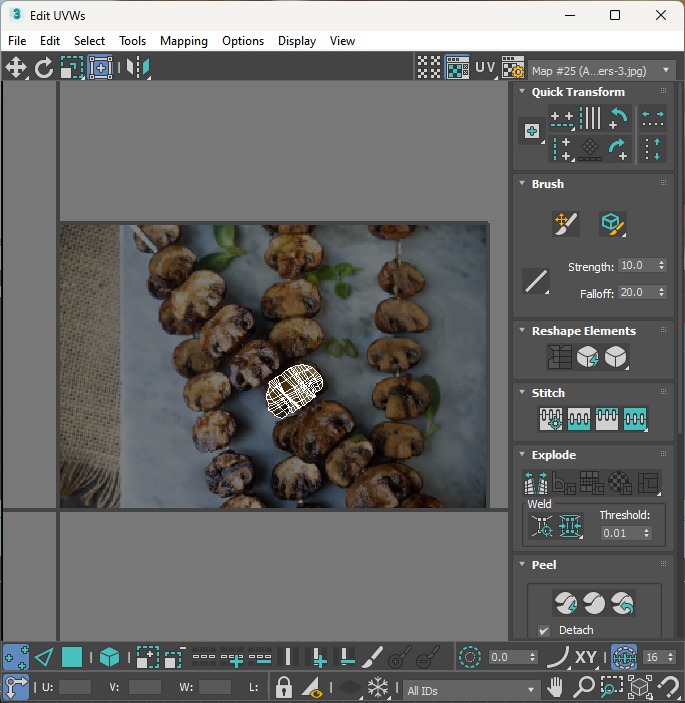Screen dimensions: 685x703
Task: Open the Mapping menu
Action: tap(184, 41)
